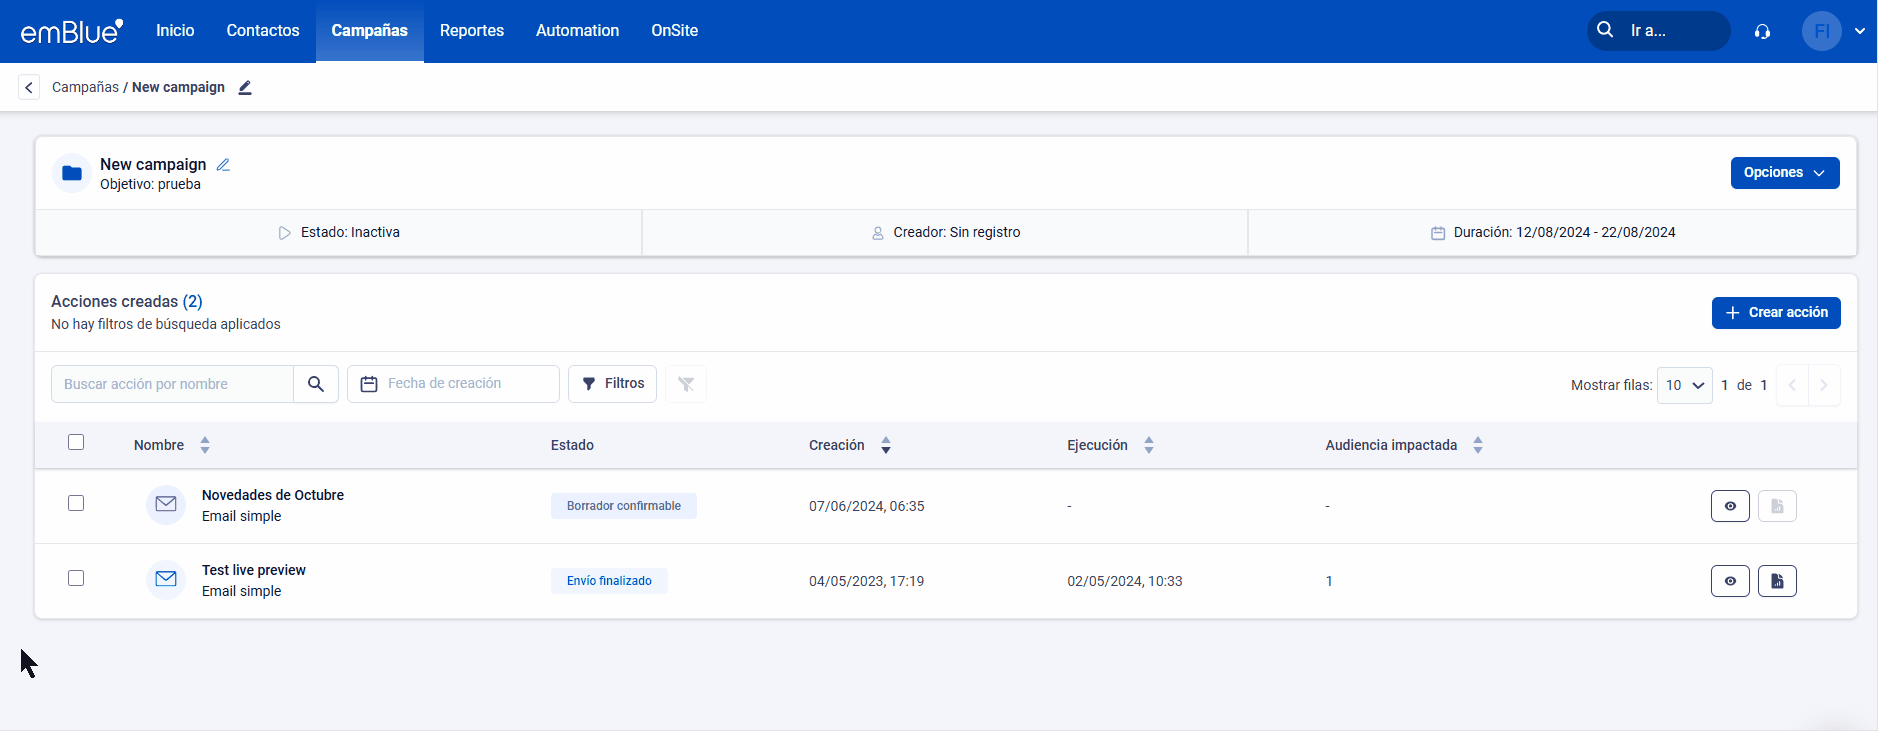
Task: Preview Novedades de Octubre with eye button
Action: (1730, 506)
